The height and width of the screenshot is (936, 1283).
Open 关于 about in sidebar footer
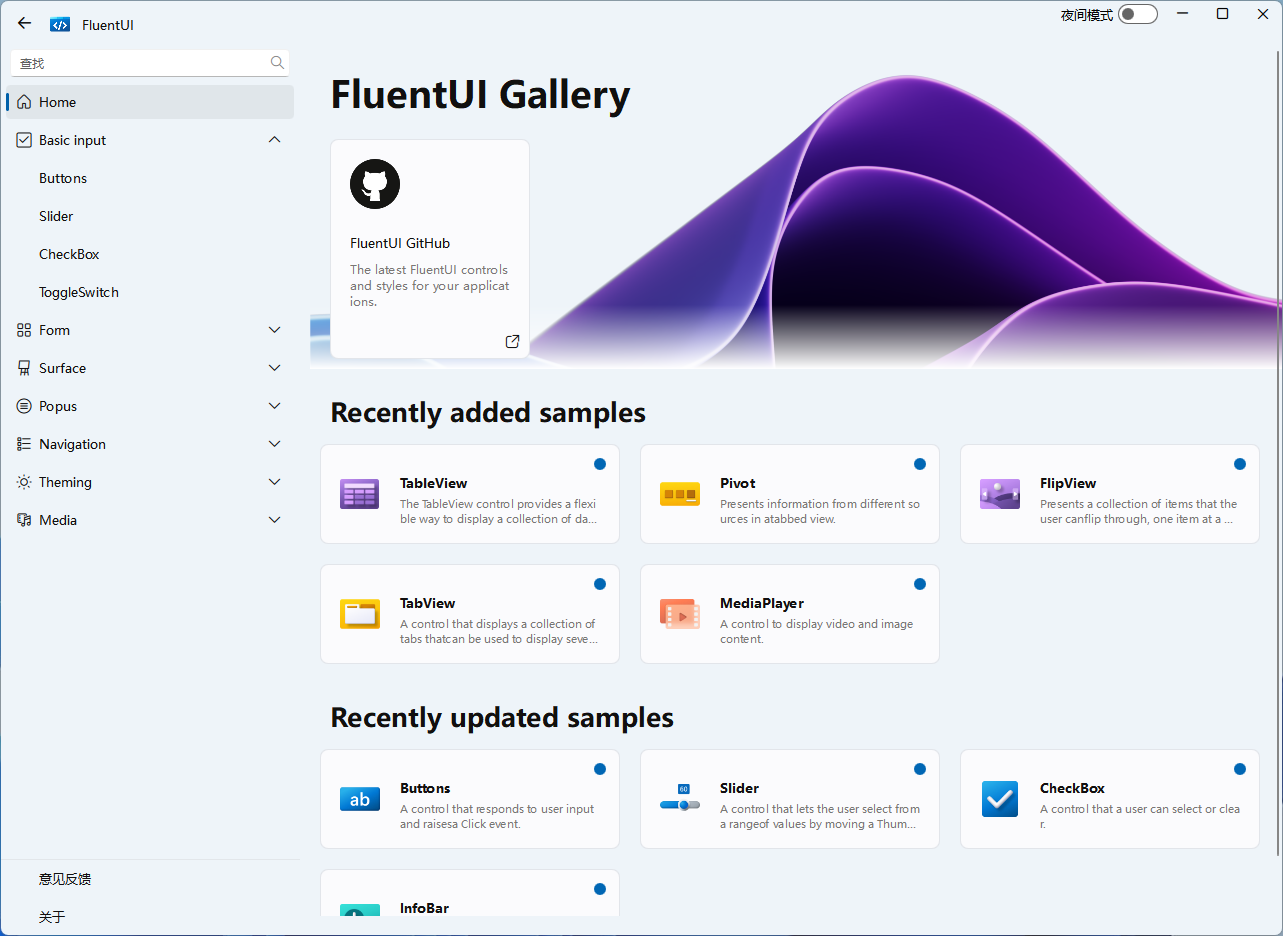(x=150, y=916)
